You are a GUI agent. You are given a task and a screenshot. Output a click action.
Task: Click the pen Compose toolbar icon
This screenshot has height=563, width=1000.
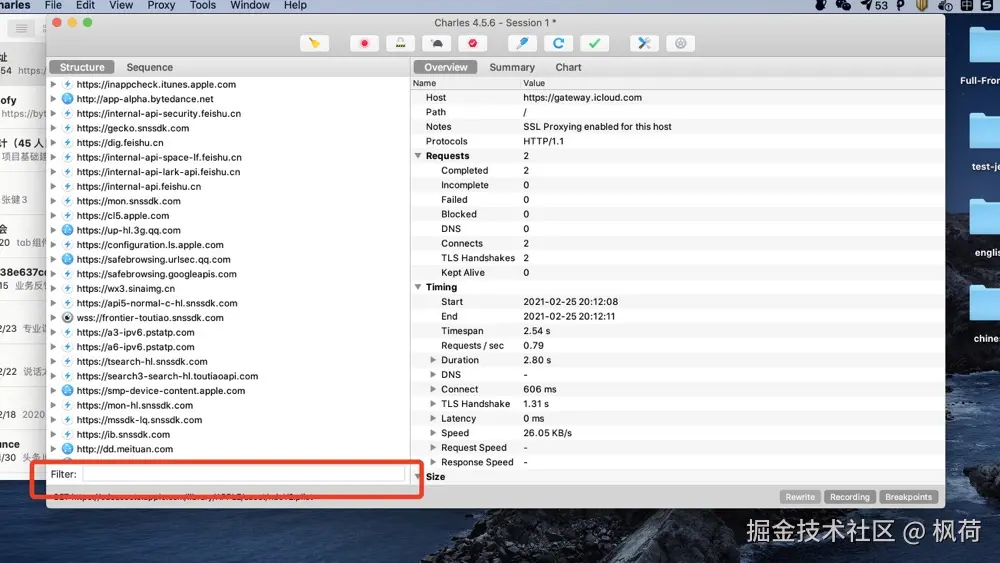point(522,43)
